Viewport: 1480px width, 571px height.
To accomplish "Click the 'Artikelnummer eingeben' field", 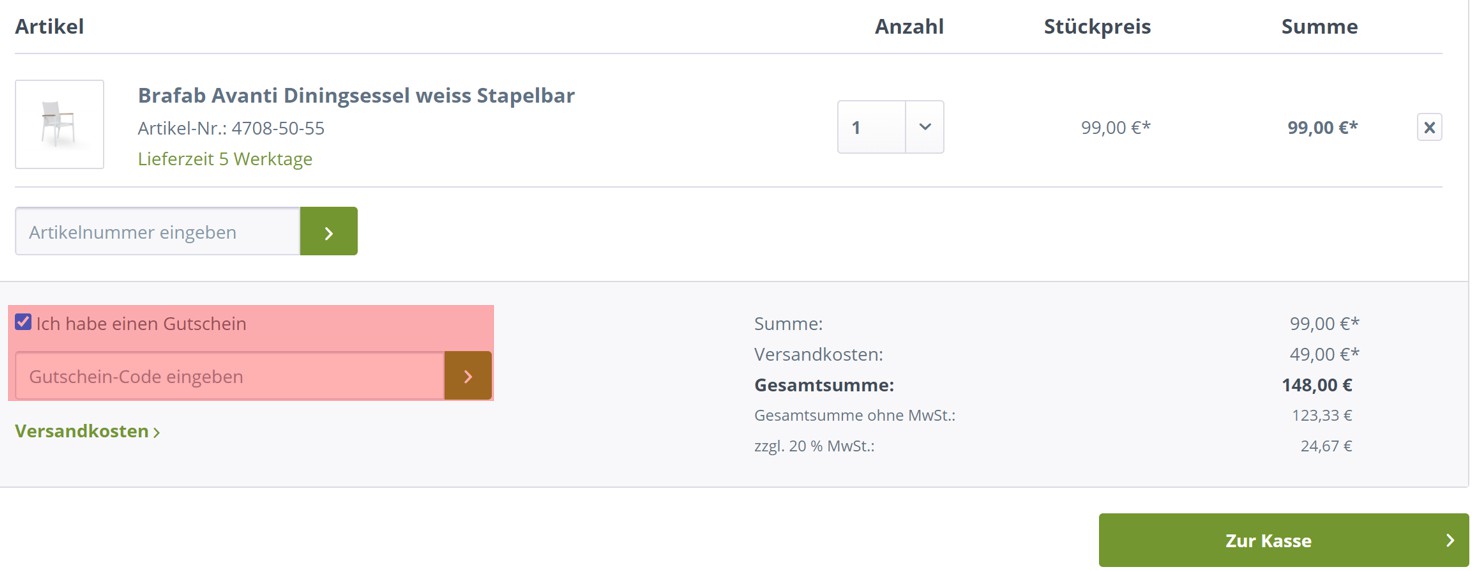I will coord(158,232).
